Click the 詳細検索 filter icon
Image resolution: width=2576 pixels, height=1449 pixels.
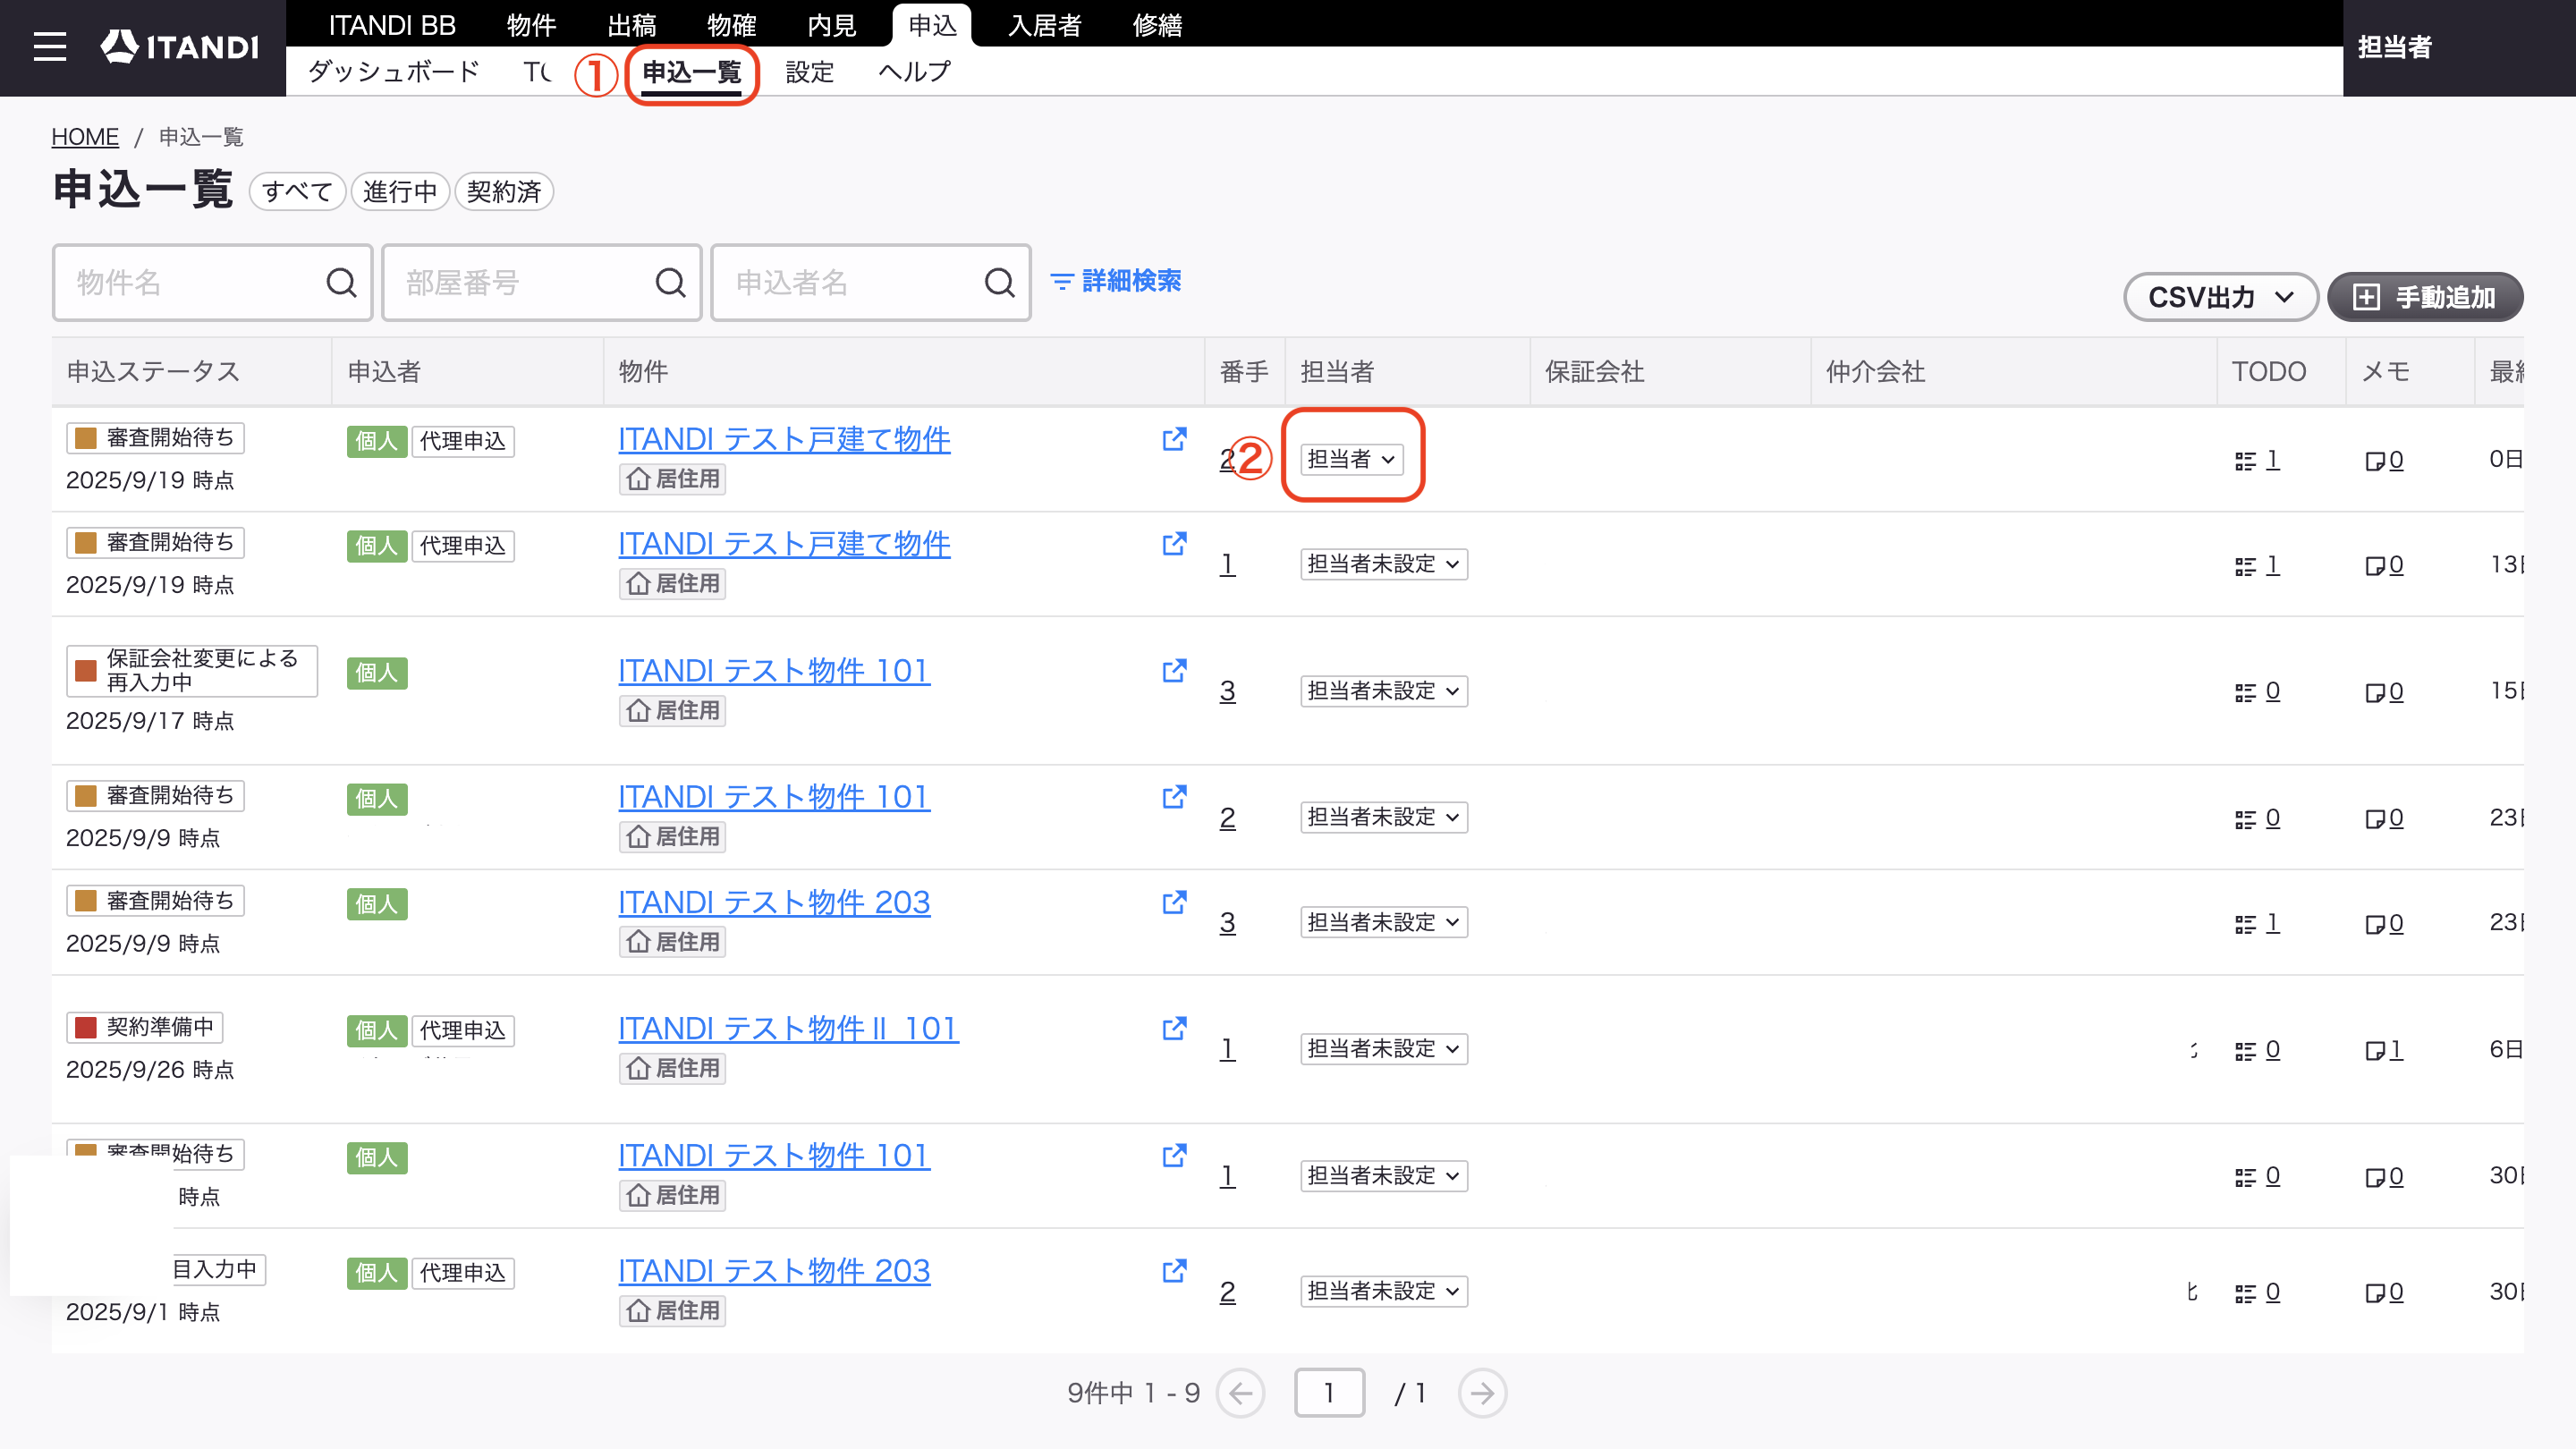1061,282
